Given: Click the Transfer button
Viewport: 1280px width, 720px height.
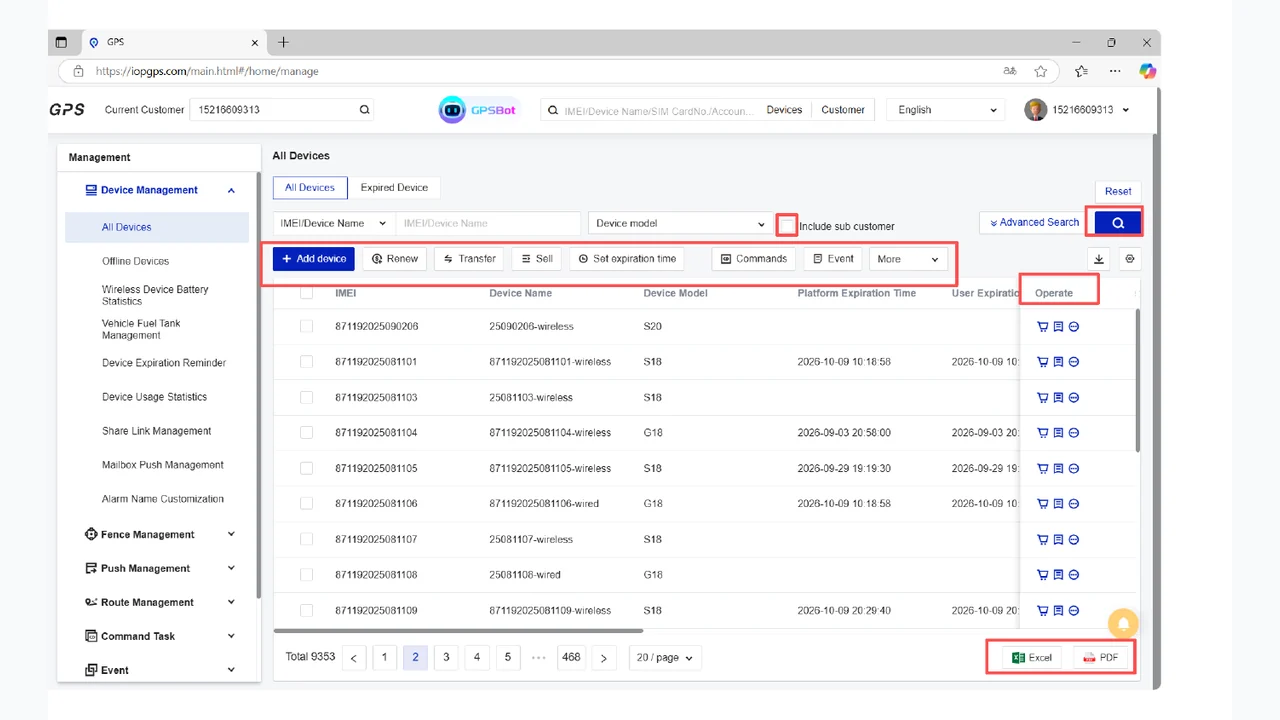Looking at the screenshot, I should (x=469, y=259).
